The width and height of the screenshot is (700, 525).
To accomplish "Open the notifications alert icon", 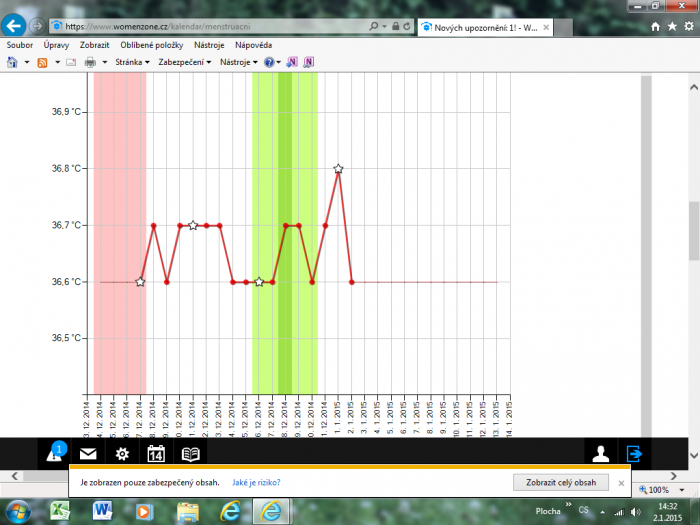I will point(54,454).
